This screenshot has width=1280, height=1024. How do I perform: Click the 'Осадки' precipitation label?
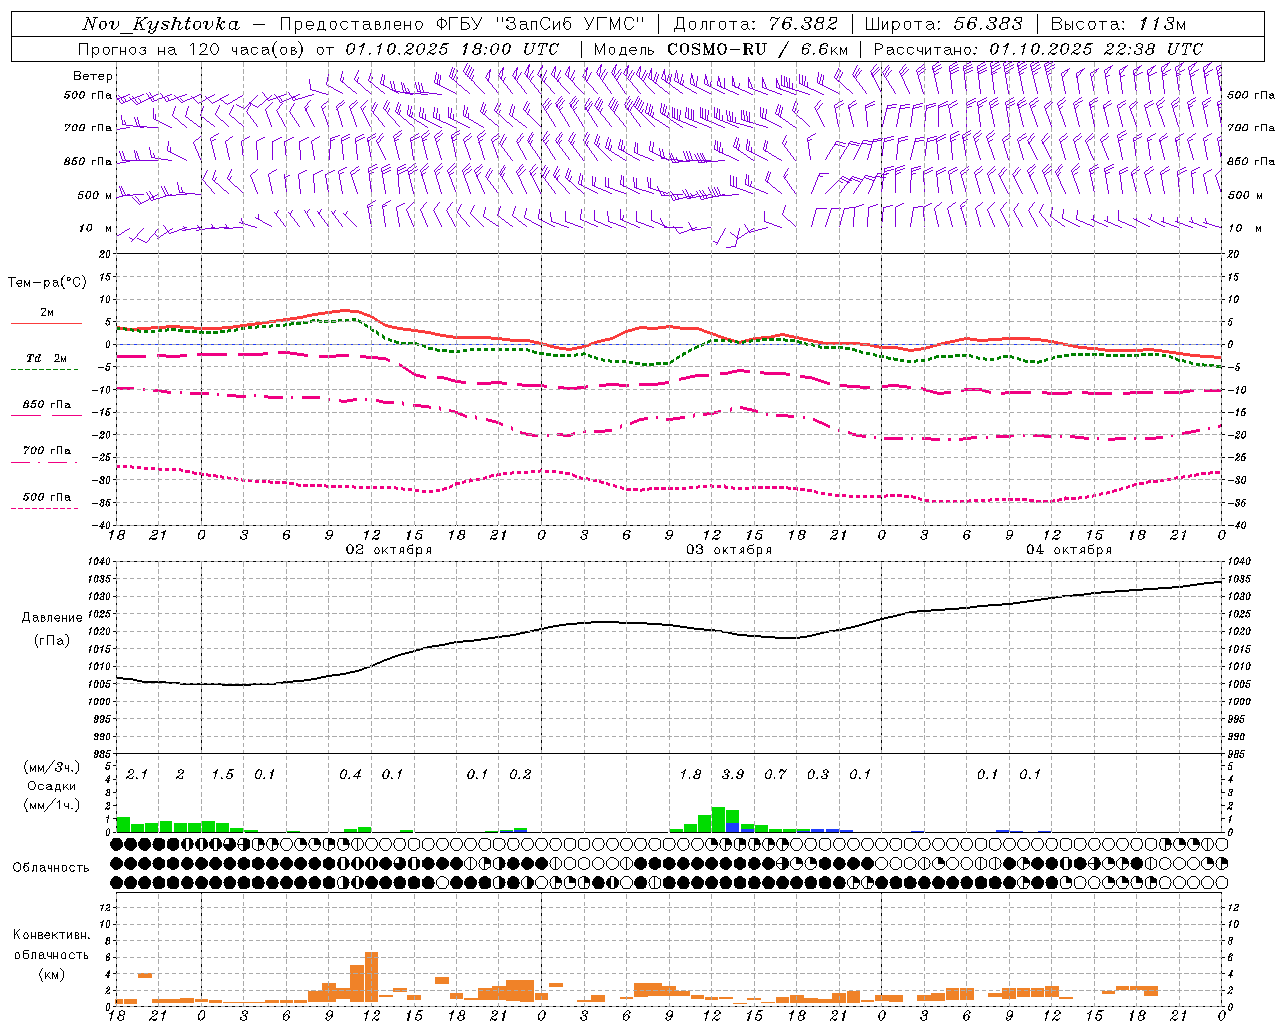pos(51,786)
